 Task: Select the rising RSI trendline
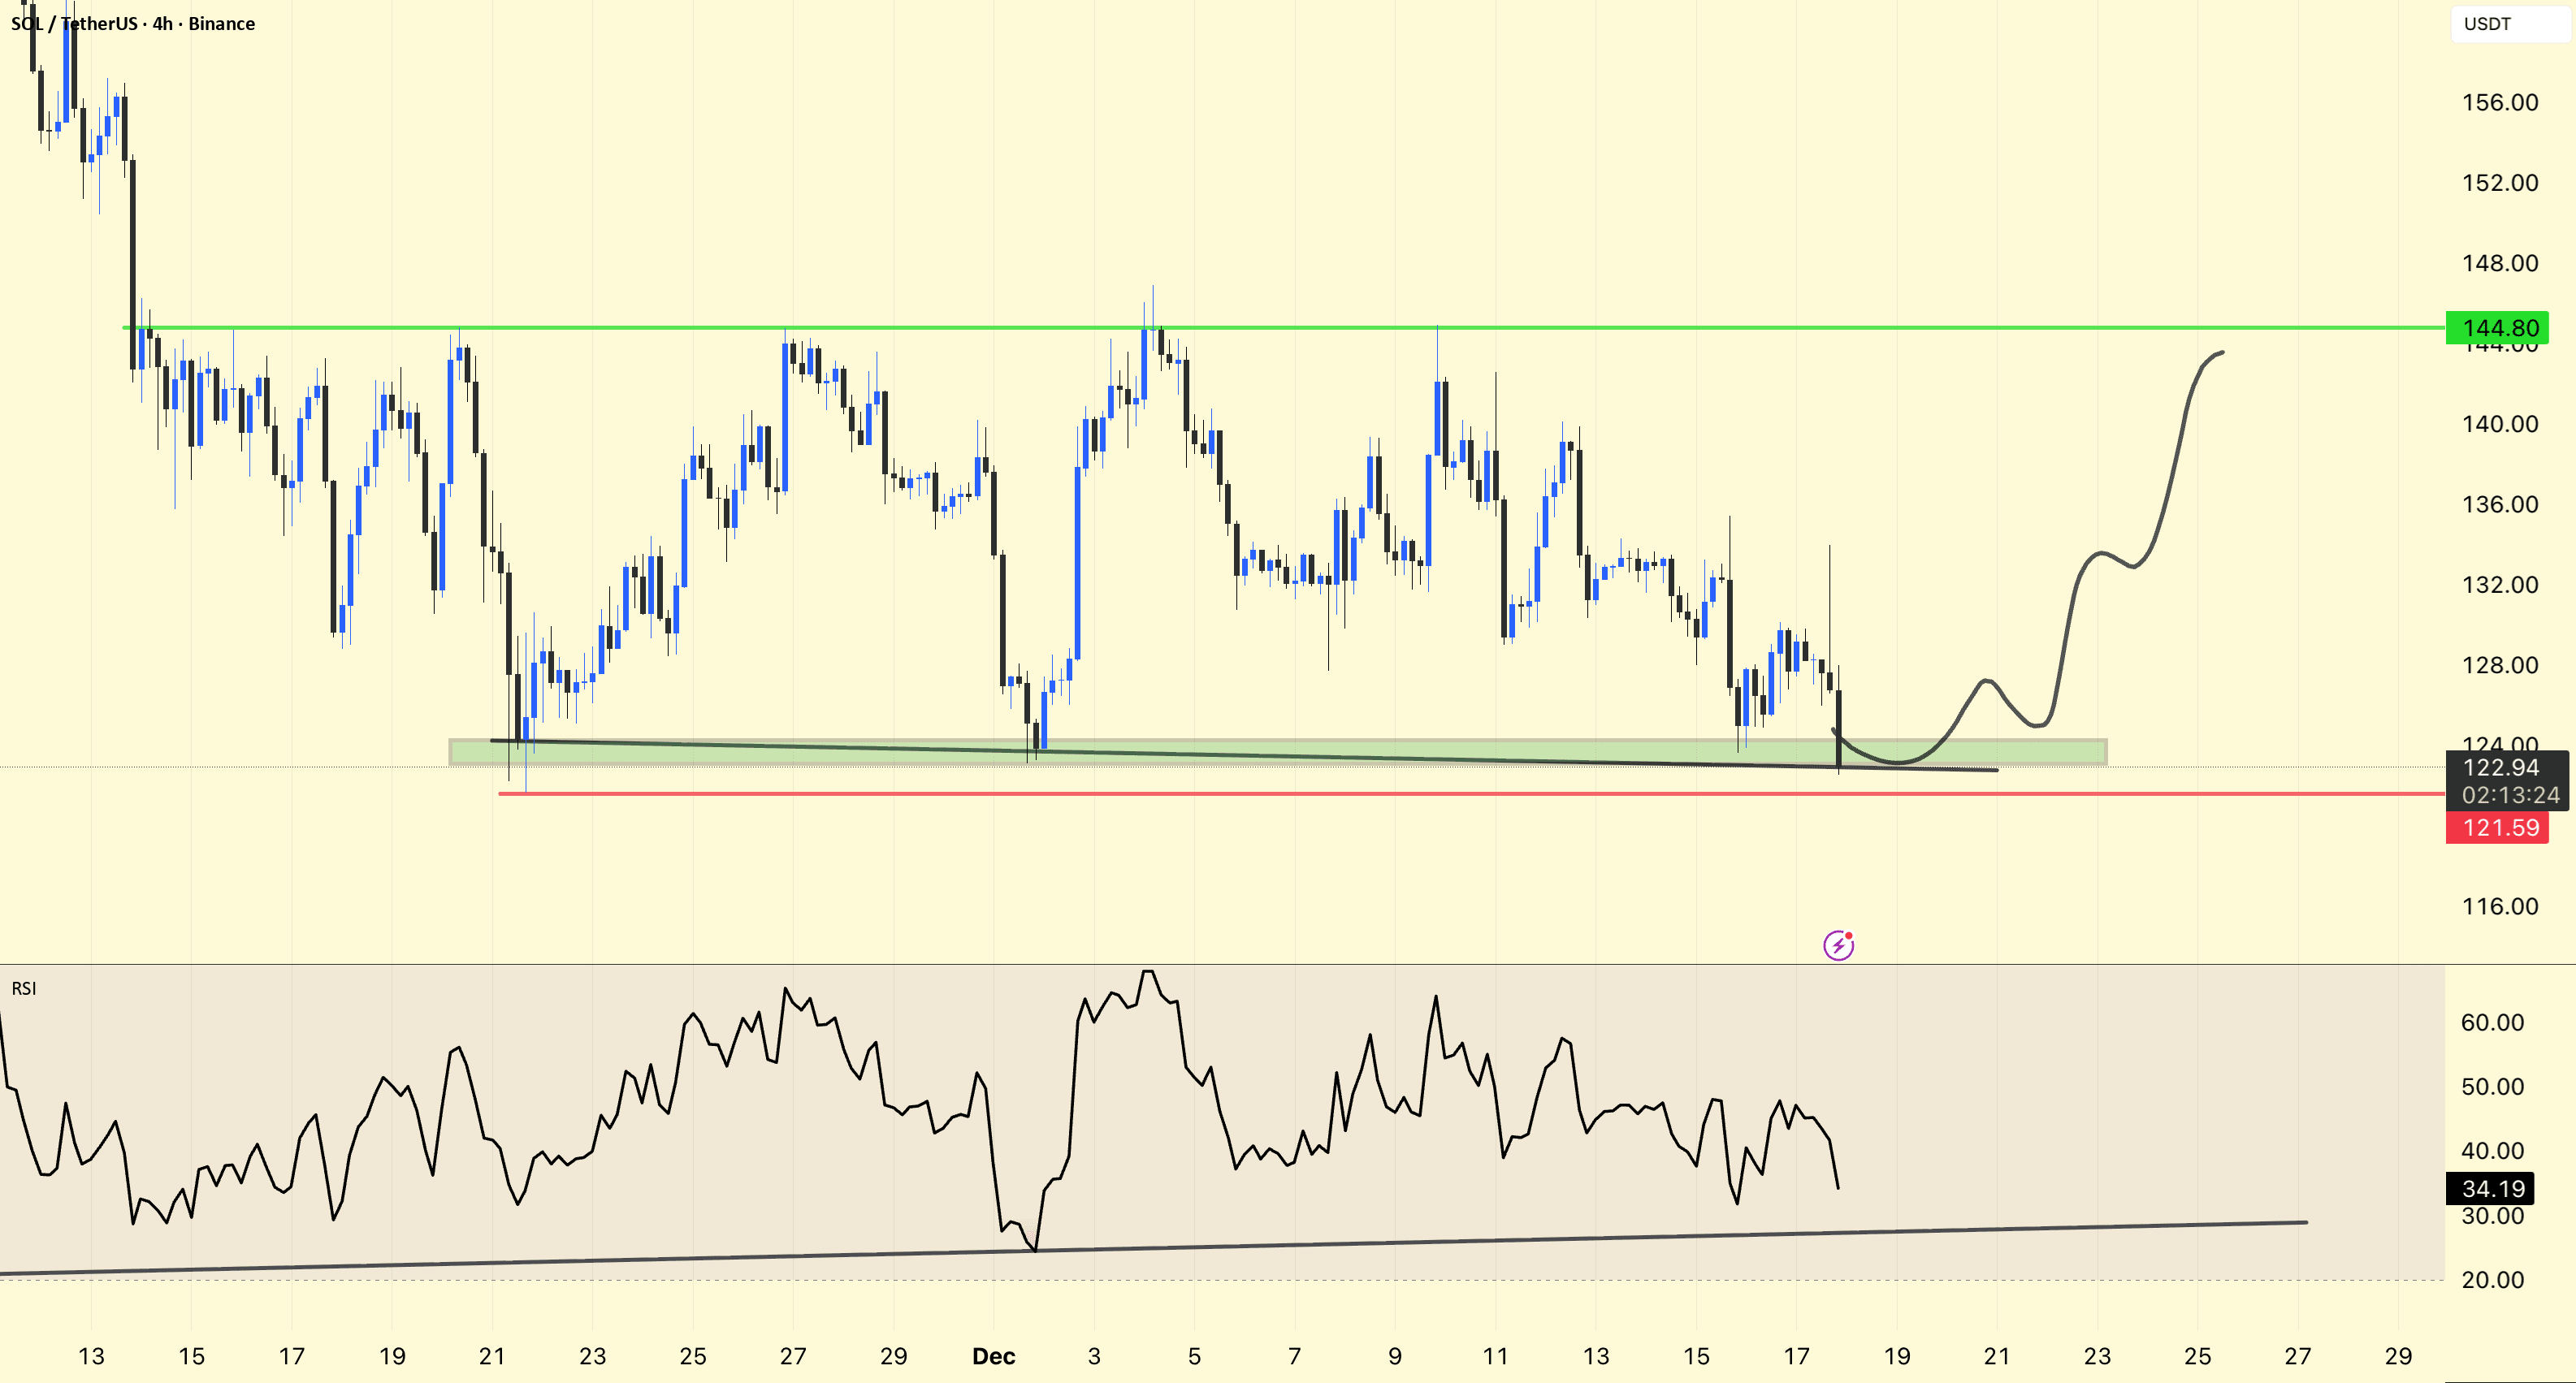(1500, 1240)
